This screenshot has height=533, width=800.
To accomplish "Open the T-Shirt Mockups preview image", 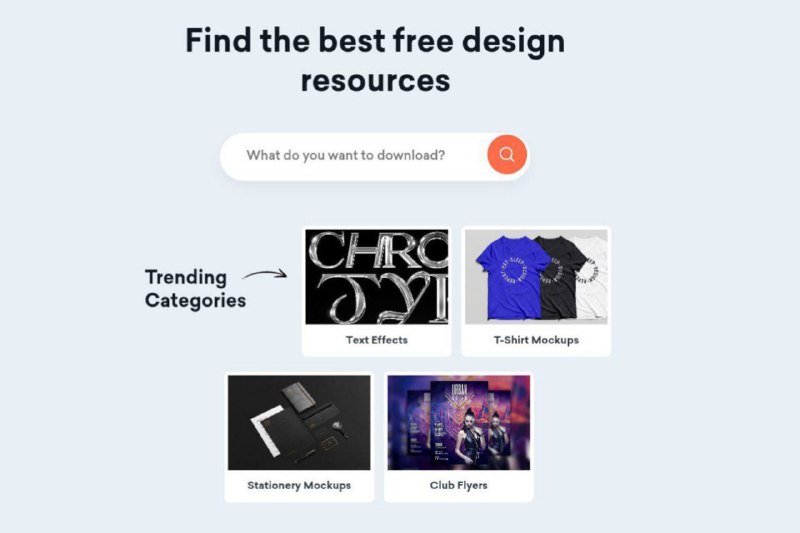I will (536, 276).
